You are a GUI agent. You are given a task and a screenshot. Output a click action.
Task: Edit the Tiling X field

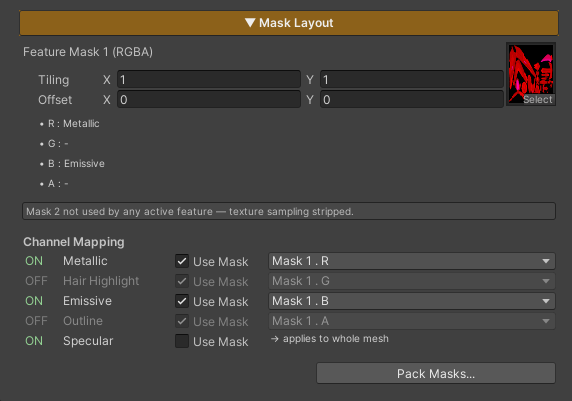pos(209,80)
